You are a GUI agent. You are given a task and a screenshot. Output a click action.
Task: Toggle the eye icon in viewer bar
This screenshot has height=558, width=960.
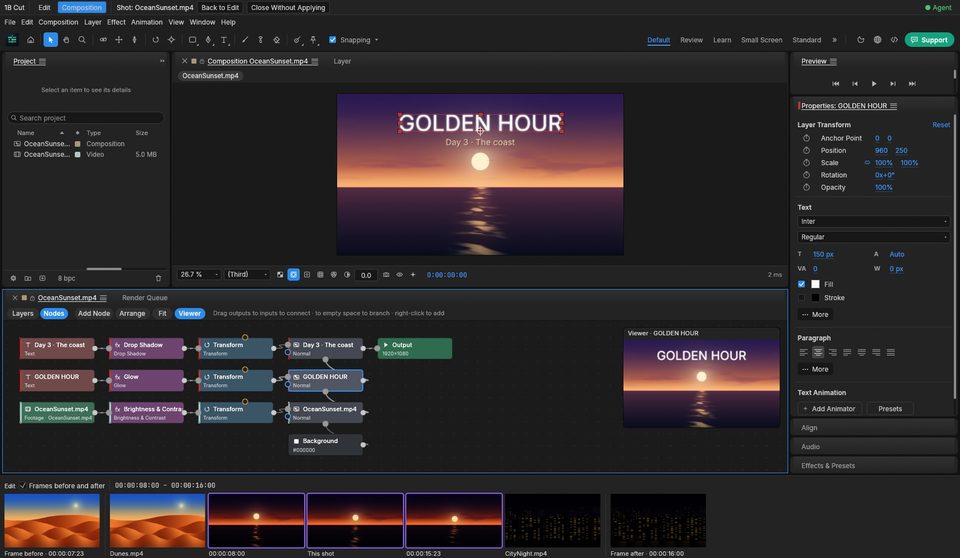399,275
